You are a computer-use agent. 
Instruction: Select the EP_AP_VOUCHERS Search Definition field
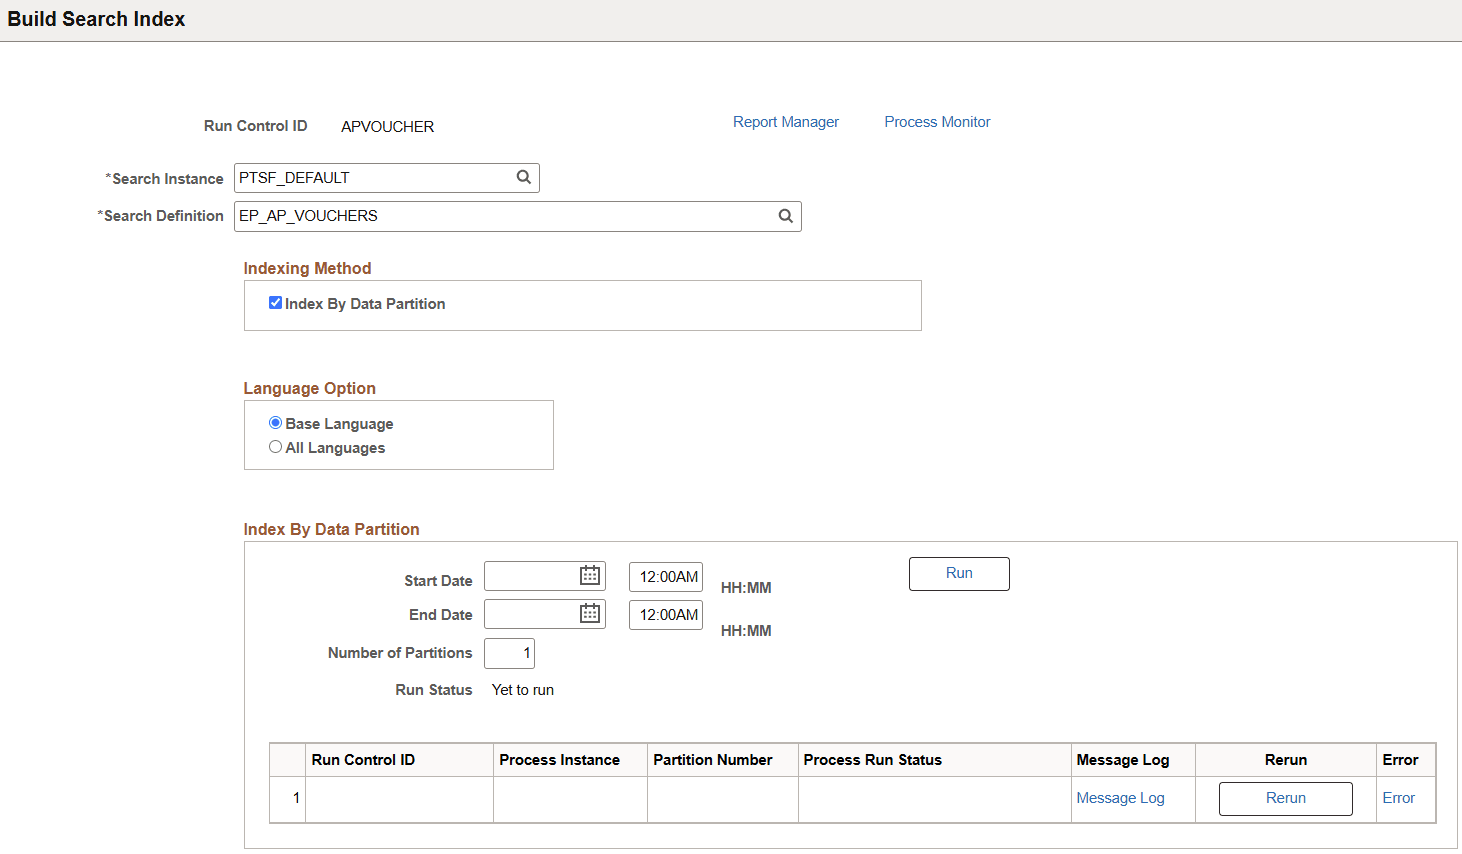click(500, 216)
